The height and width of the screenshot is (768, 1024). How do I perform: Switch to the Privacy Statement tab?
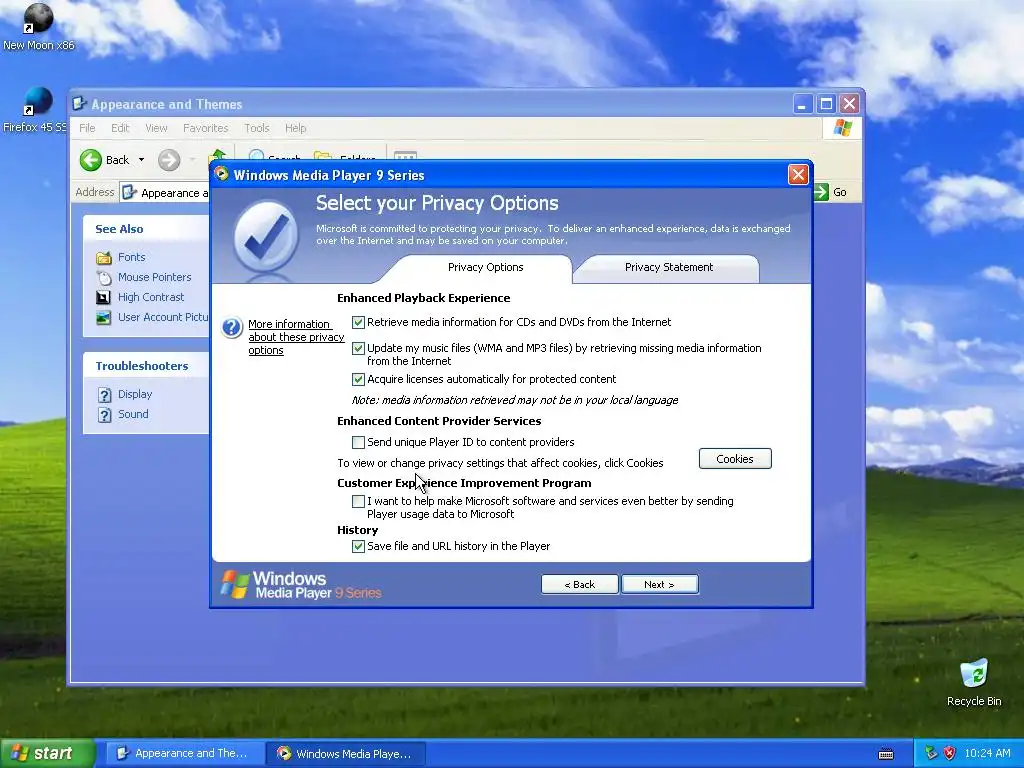coord(669,267)
